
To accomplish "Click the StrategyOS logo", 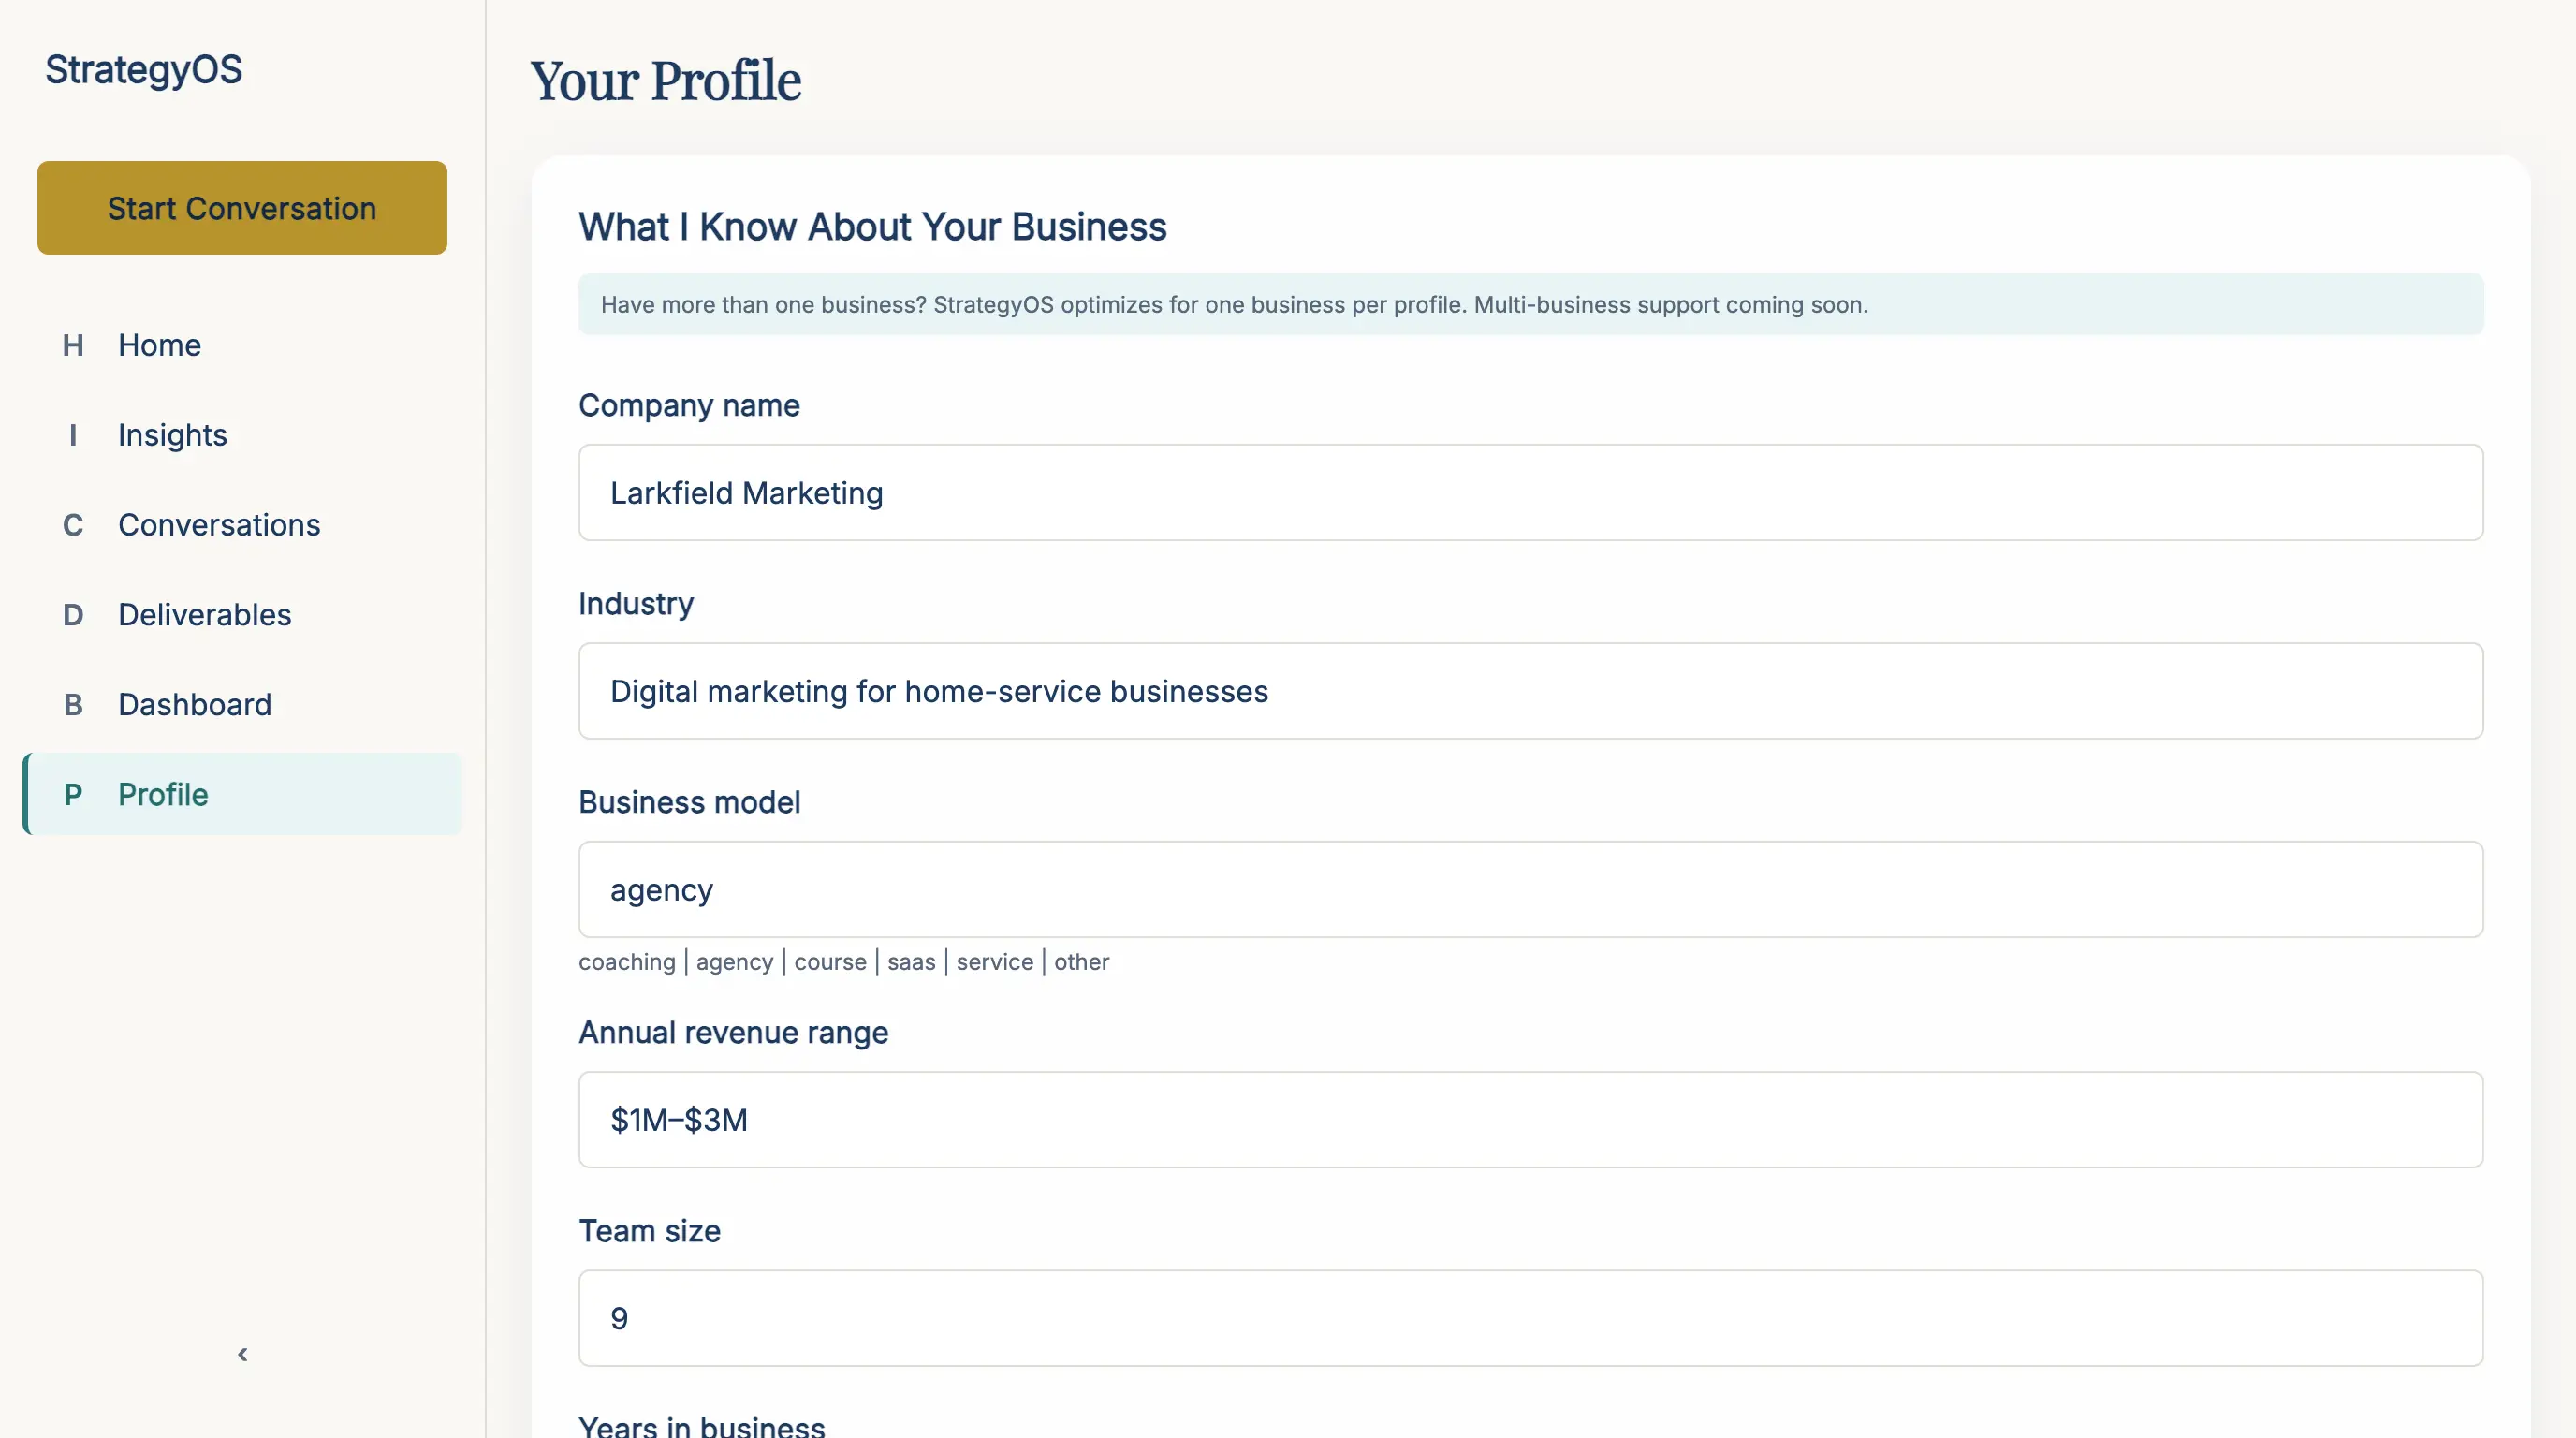I will [x=143, y=69].
